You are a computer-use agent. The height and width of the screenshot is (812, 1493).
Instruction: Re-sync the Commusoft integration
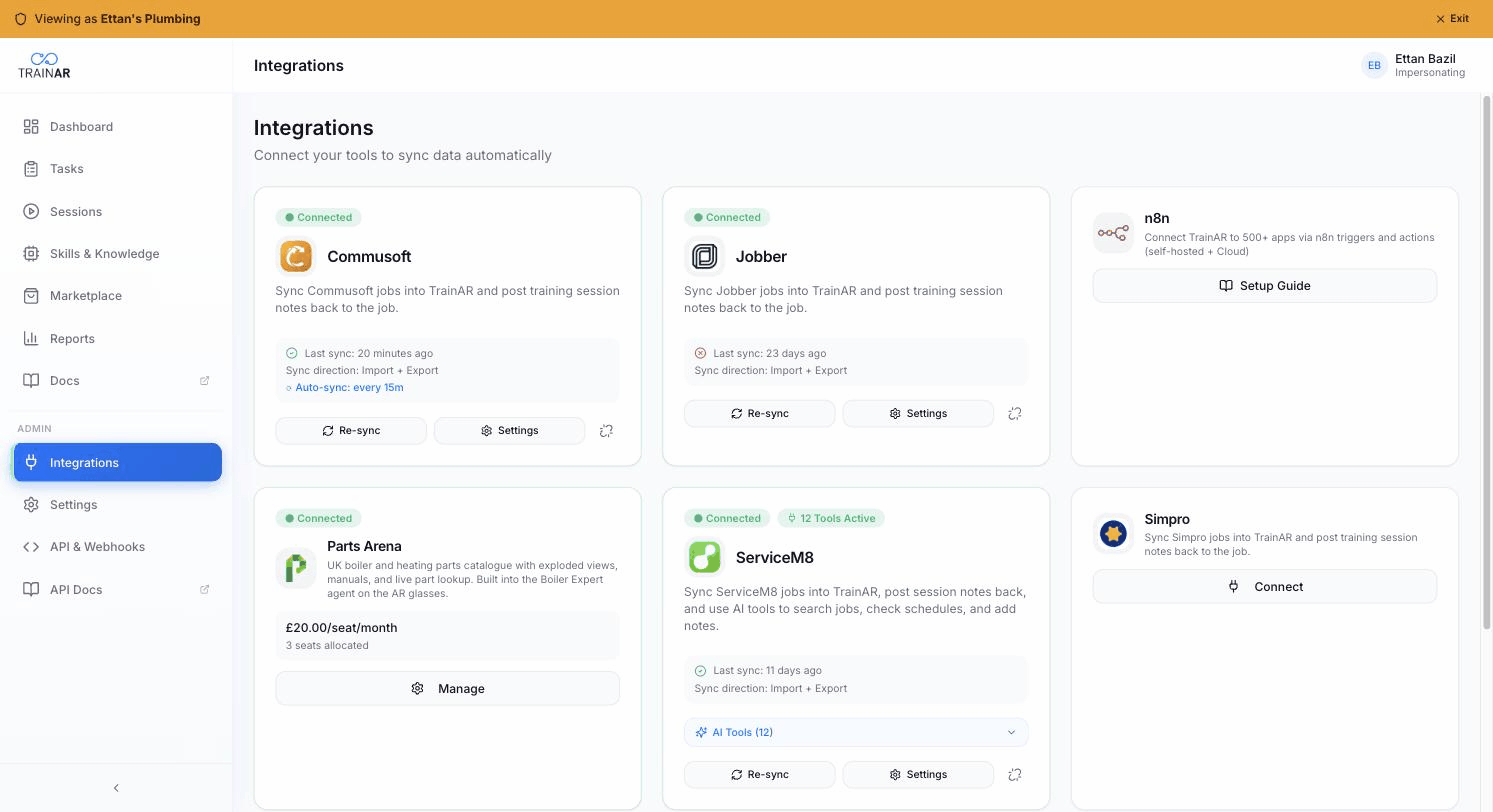pyautogui.click(x=351, y=431)
